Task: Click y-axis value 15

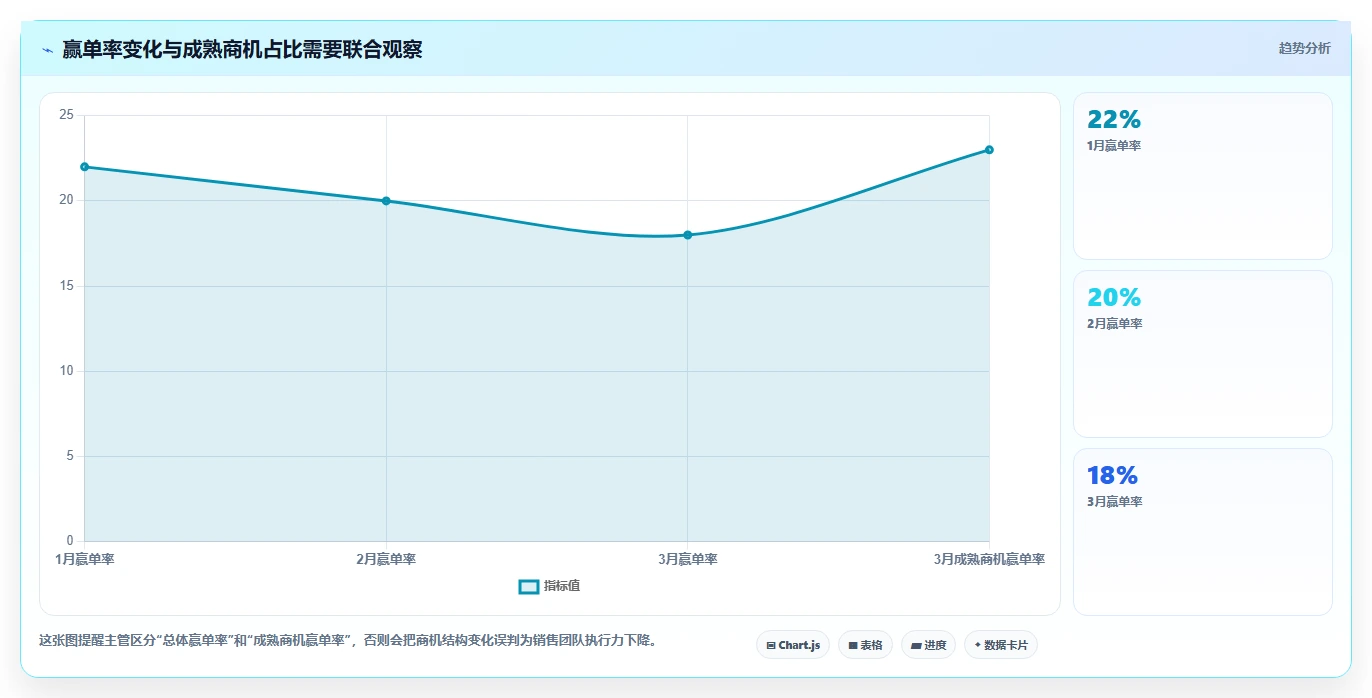Action: pyautogui.click(x=67, y=286)
